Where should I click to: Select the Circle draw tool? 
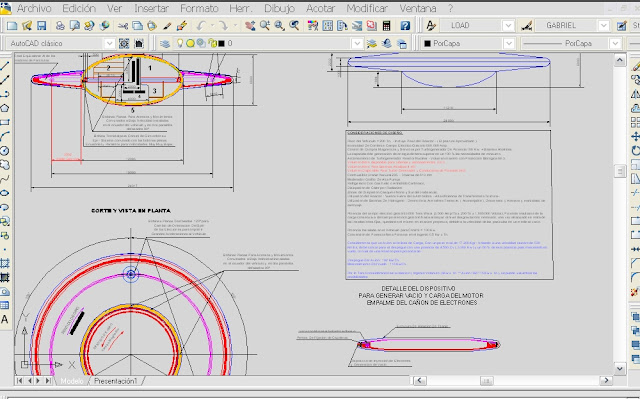tap(5, 151)
